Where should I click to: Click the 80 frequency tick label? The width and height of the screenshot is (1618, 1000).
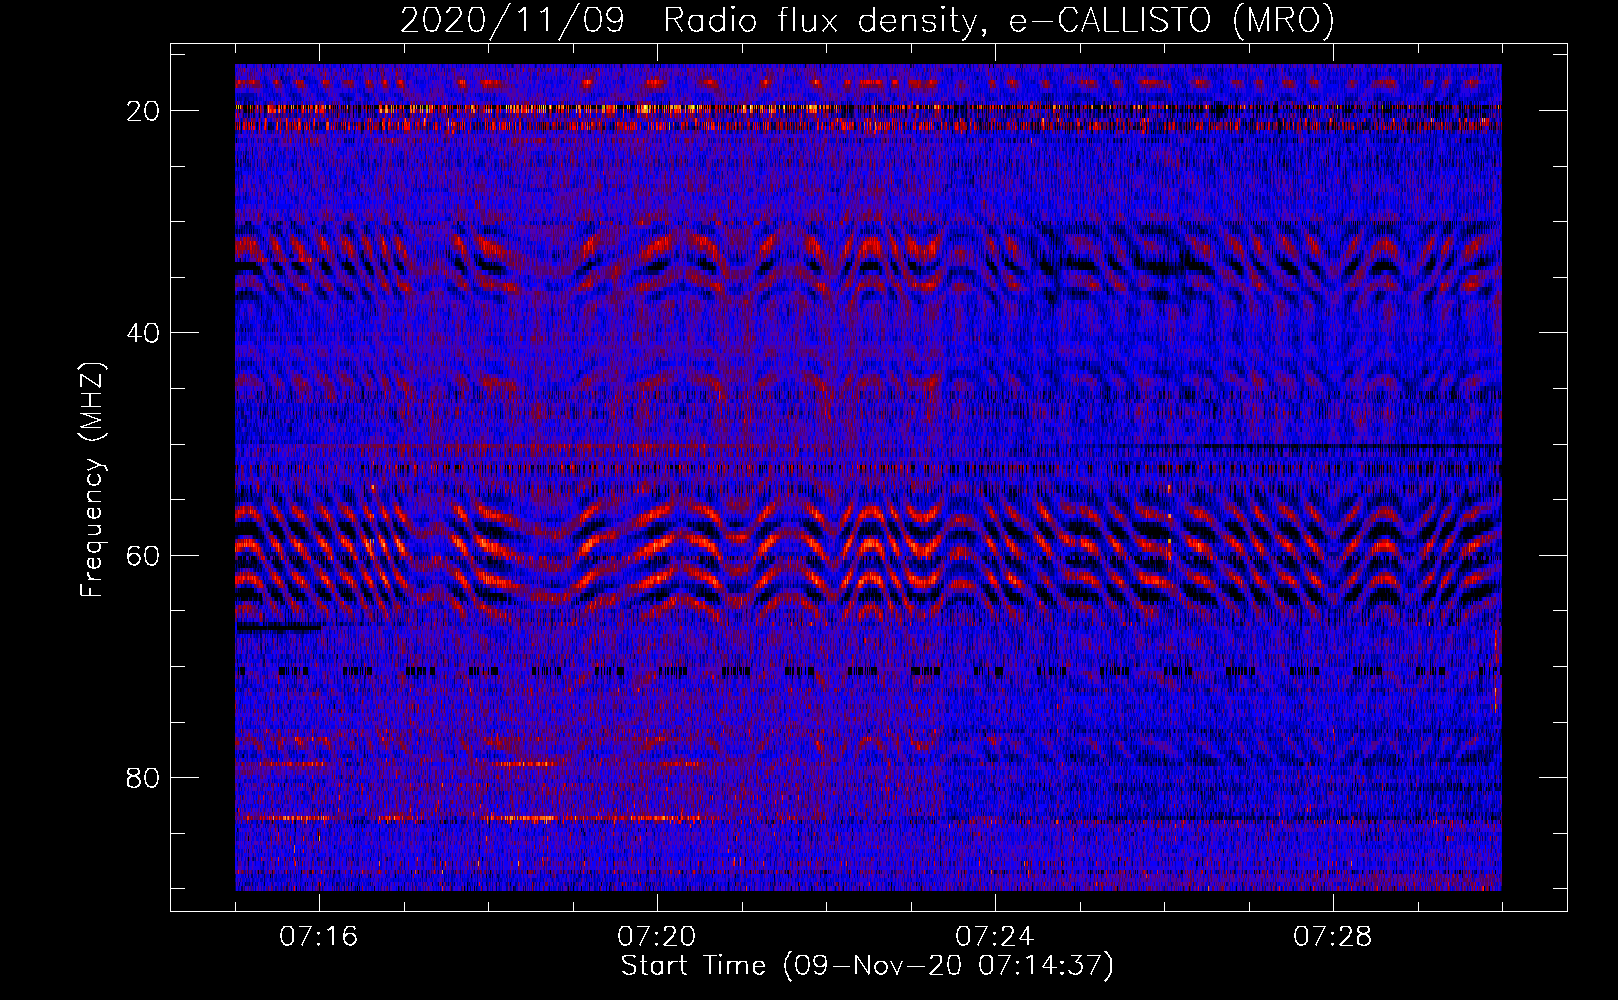click(x=144, y=777)
